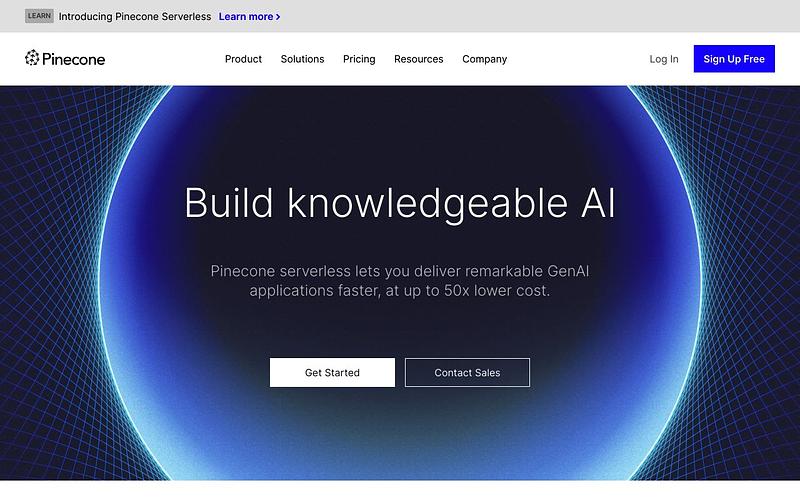Open the Company menu

pyautogui.click(x=485, y=59)
